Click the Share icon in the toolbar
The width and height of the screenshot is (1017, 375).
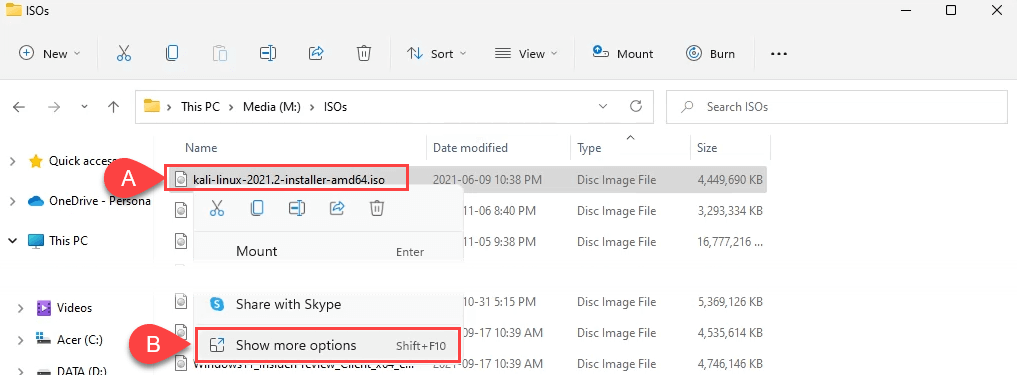(x=316, y=54)
